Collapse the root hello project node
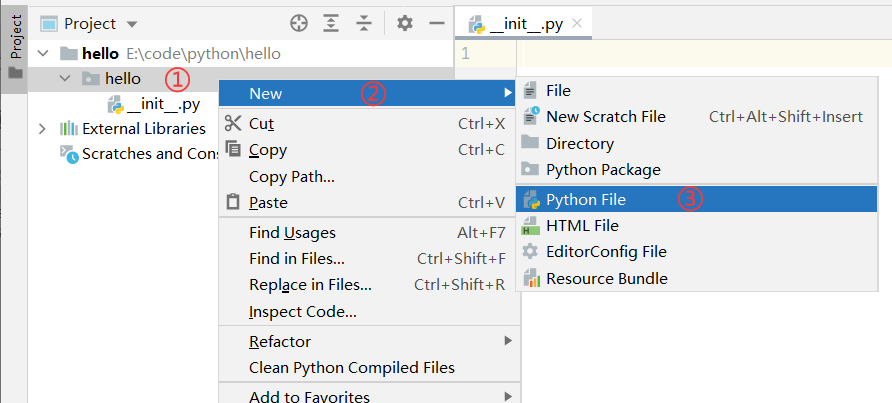 pos(42,53)
